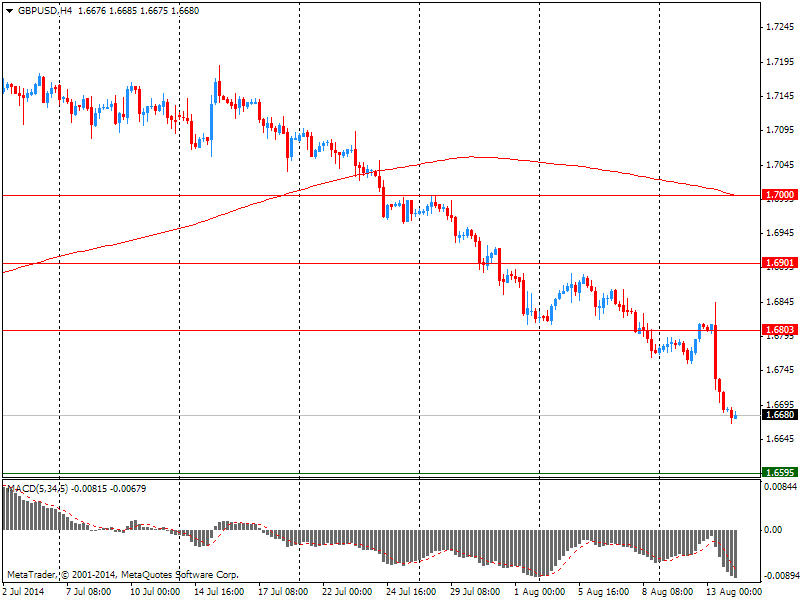Image resolution: width=800 pixels, height=600 pixels.
Task: Click the 7 Jul 08:00 time label
Action: (89, 592)
